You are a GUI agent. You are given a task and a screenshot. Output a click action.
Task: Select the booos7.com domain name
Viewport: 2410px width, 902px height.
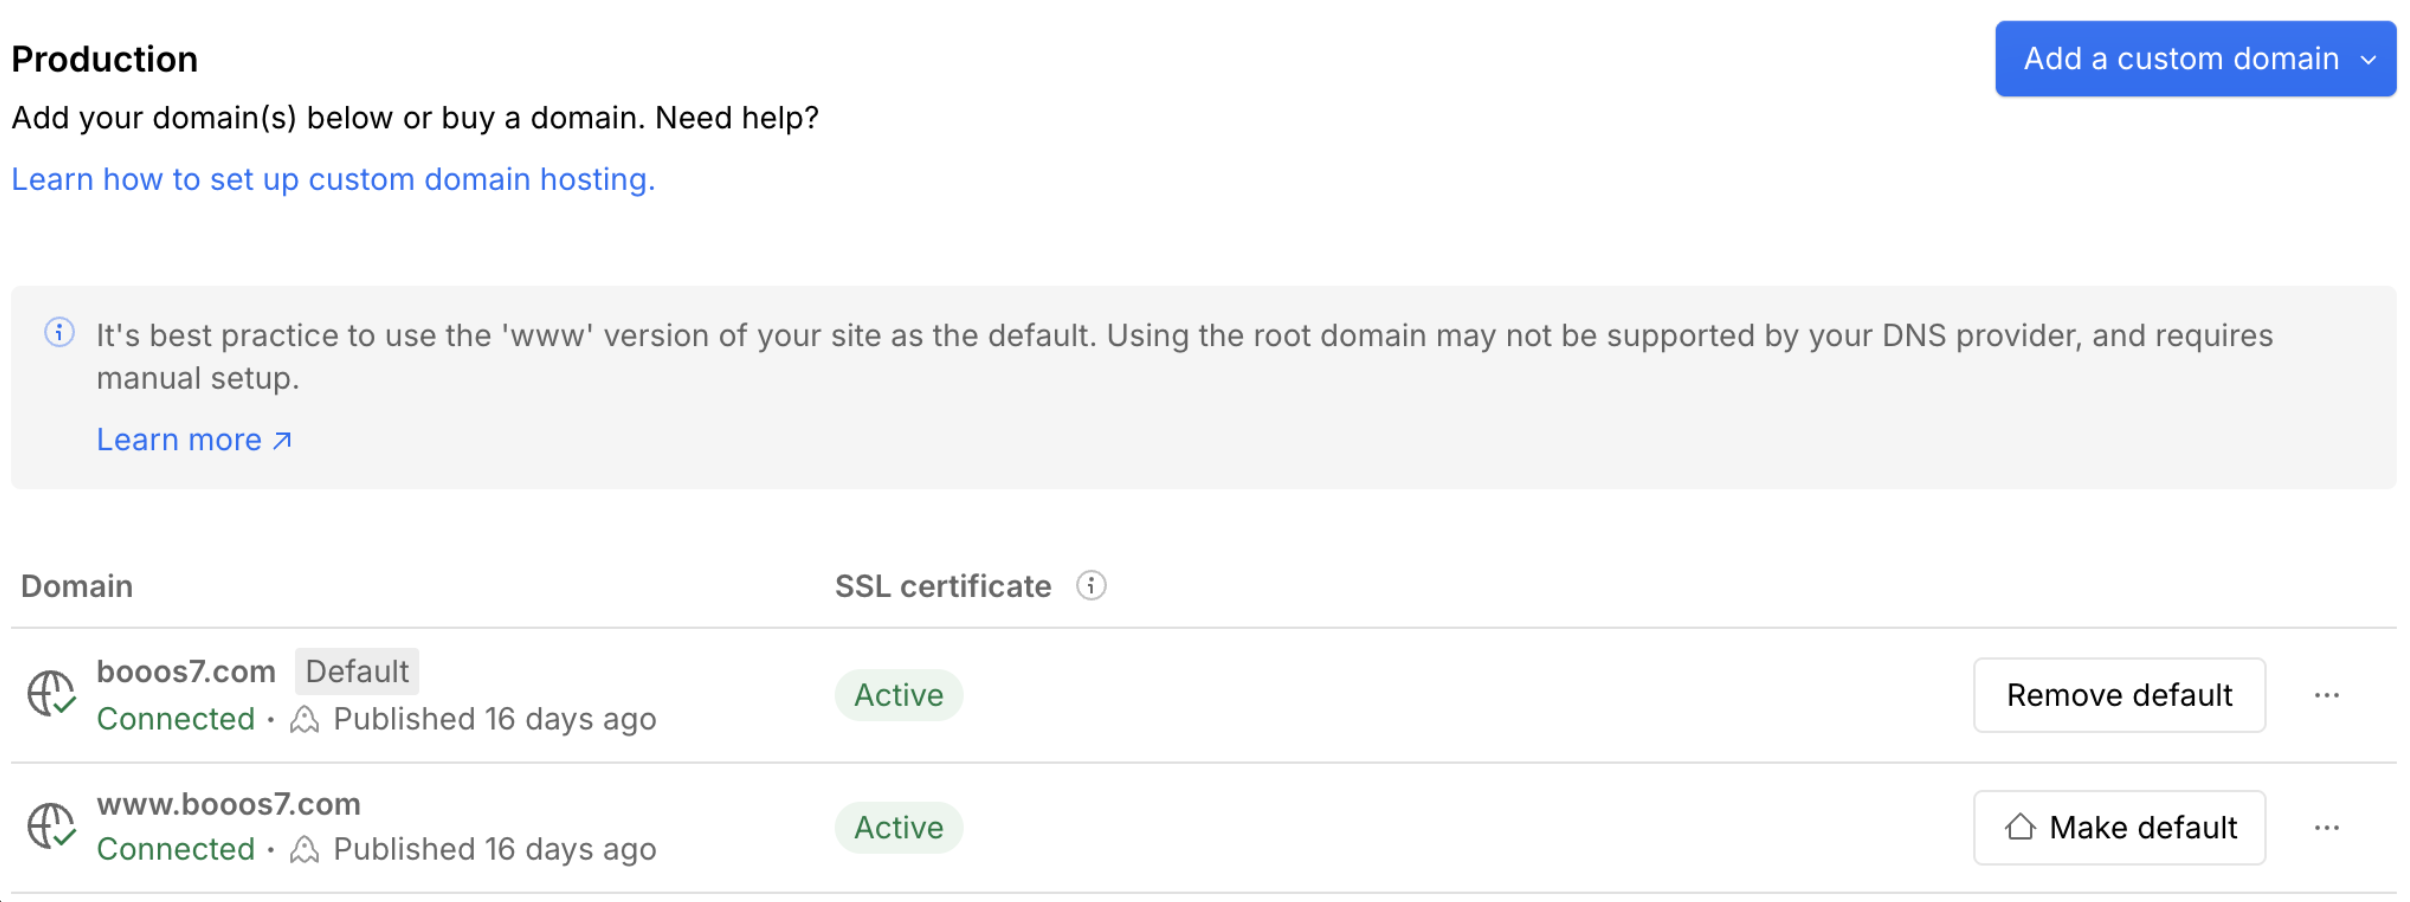[186, 671]
